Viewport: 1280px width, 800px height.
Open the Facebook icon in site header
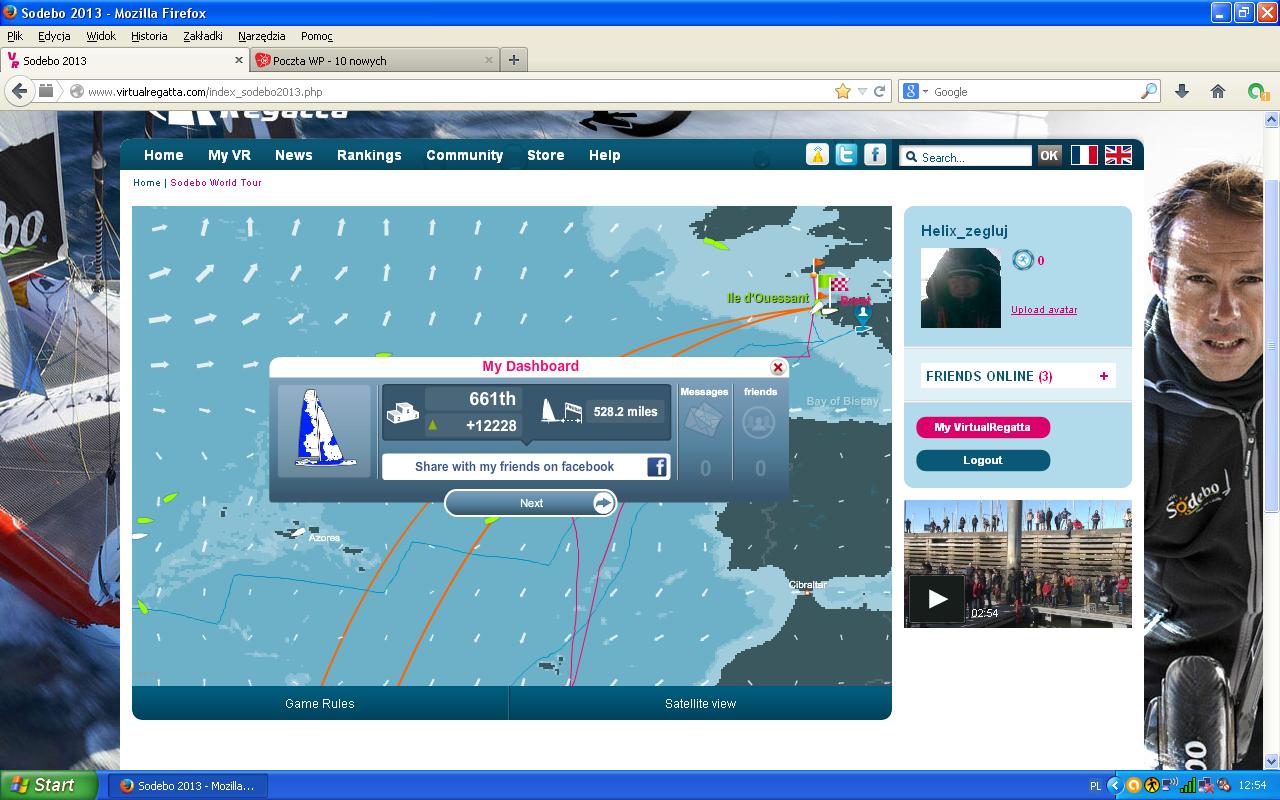pyautogui.click(x=875, y=155)
